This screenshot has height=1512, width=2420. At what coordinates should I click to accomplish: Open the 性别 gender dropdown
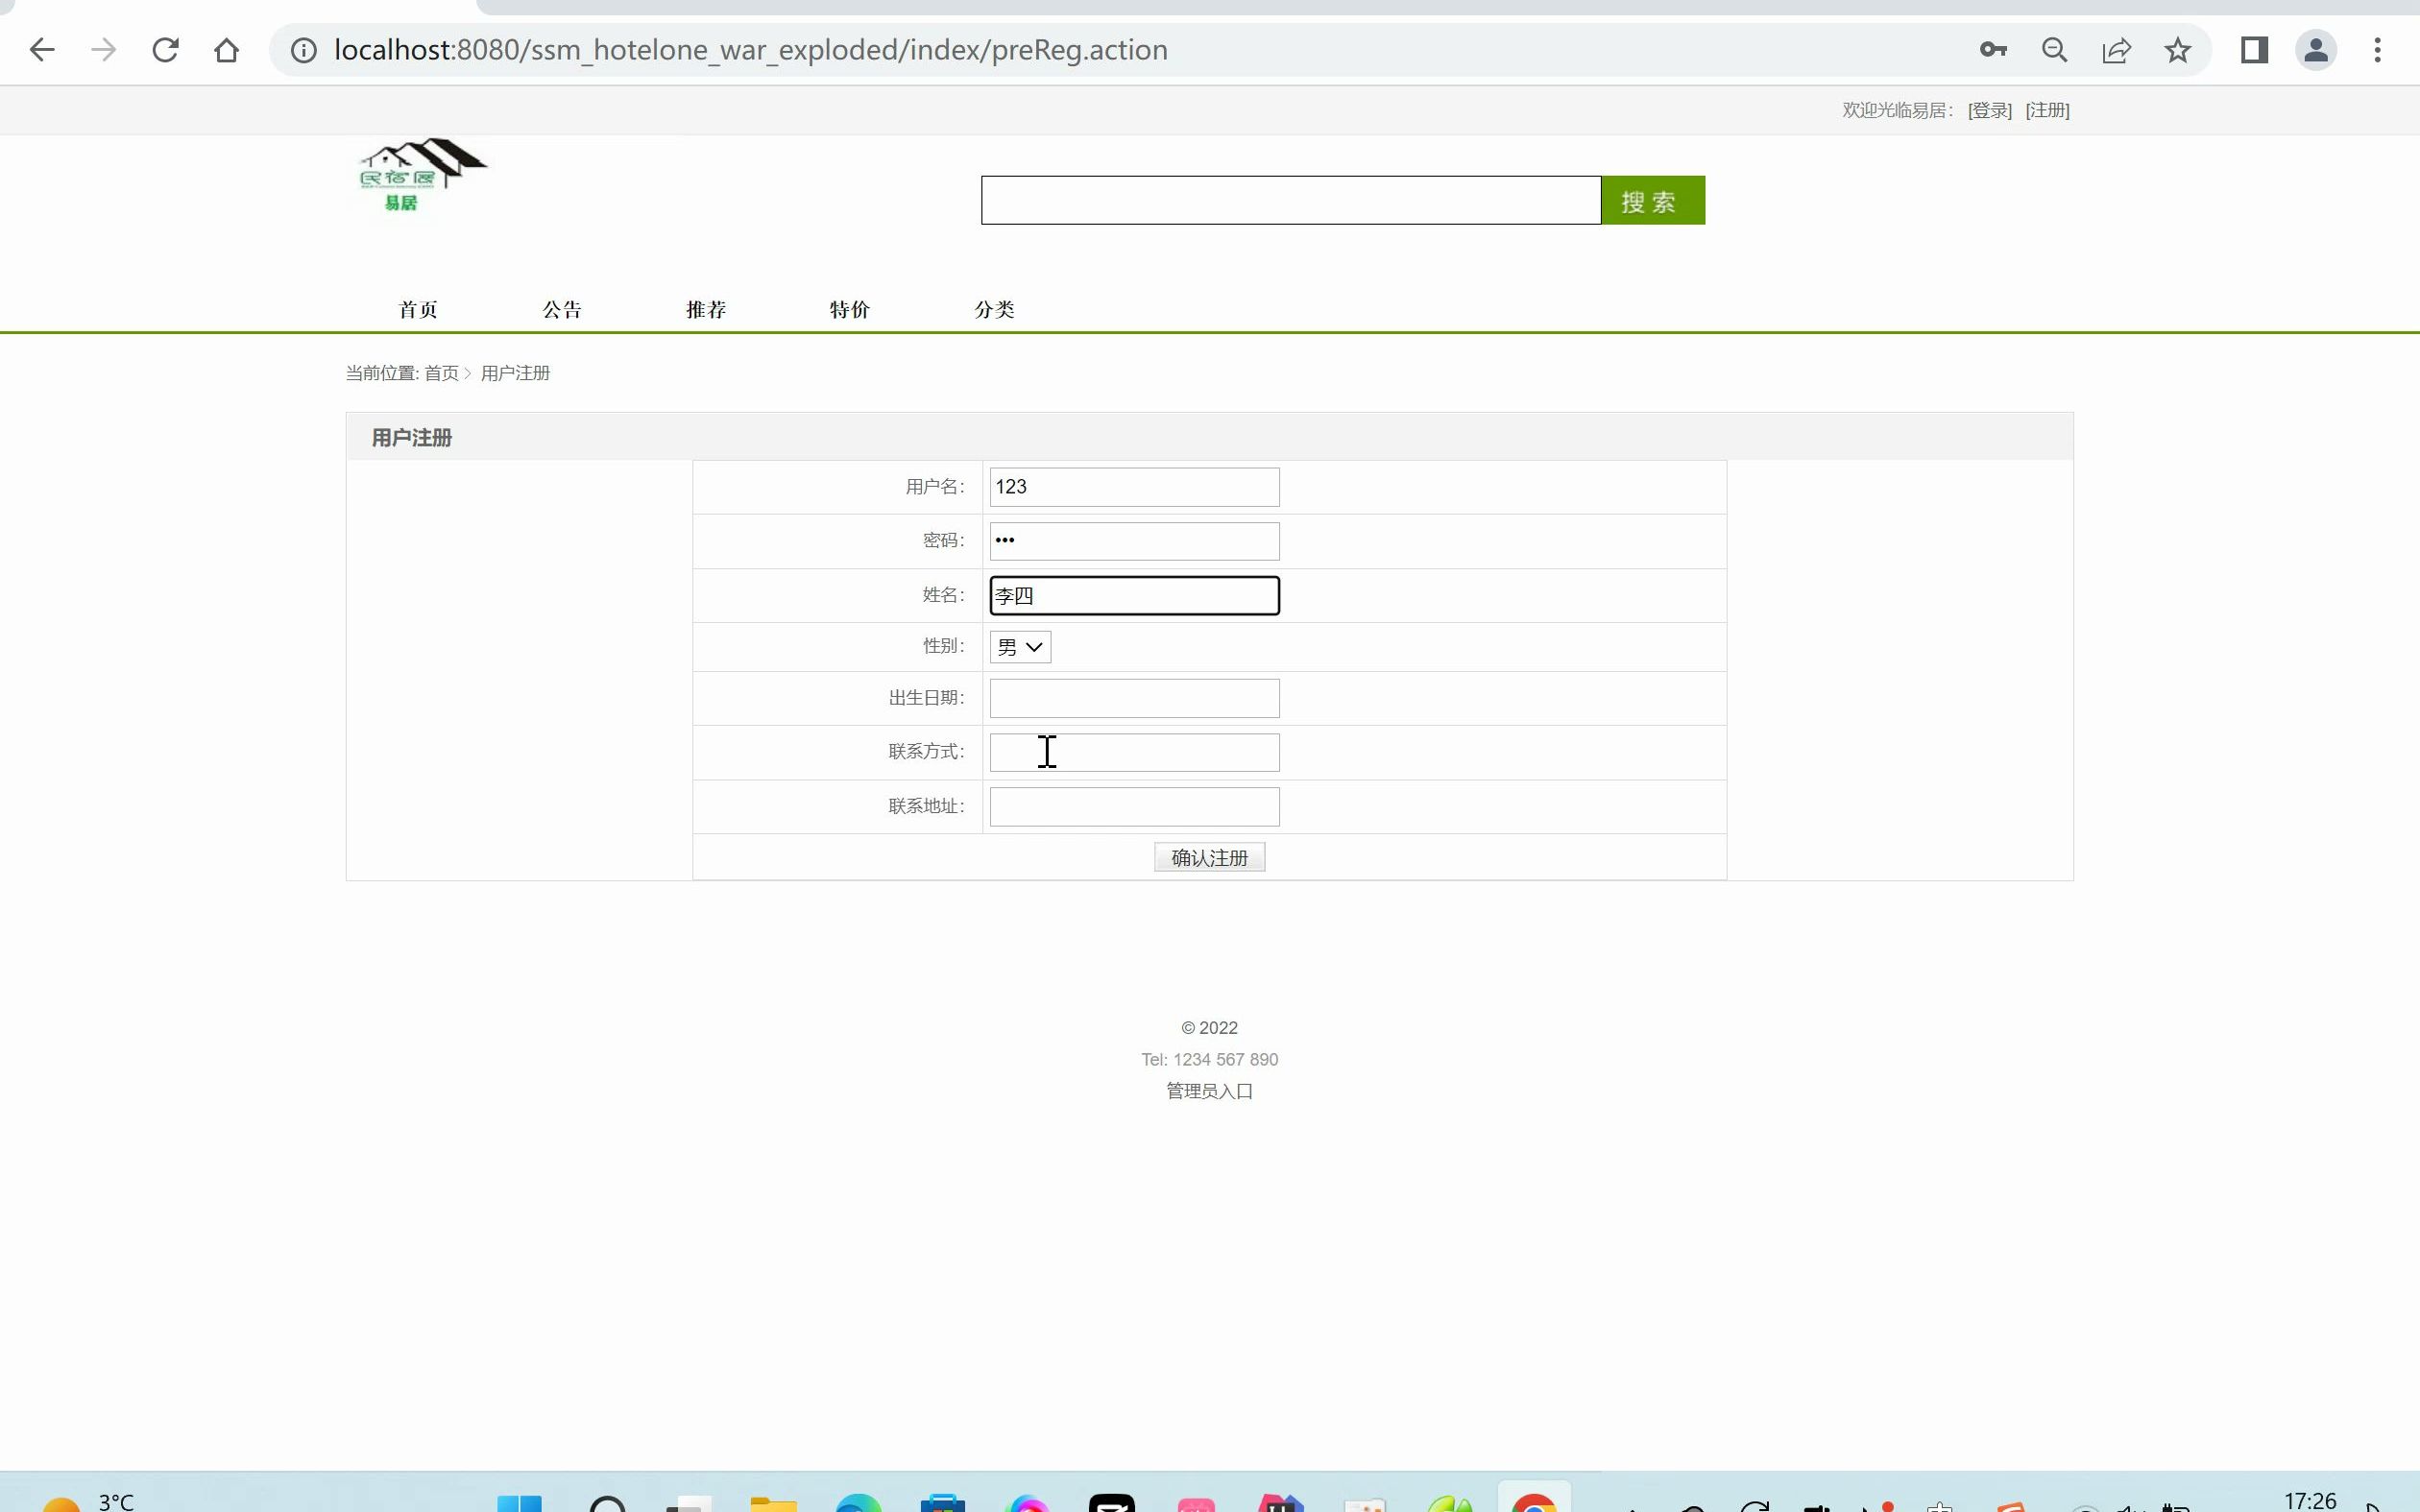click(x=1018, y=646)
